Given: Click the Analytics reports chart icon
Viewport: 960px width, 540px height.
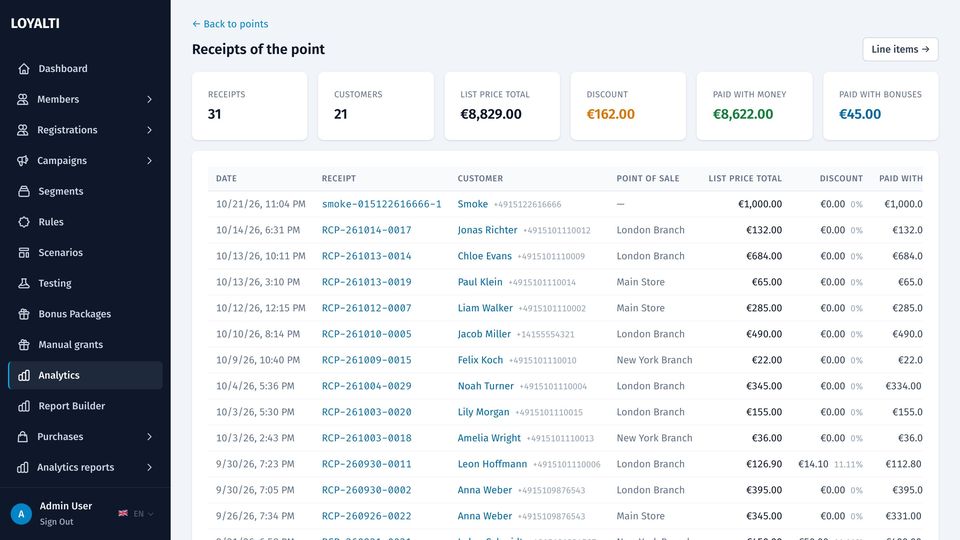Looking at the screenshot, I should coord(23,467).
